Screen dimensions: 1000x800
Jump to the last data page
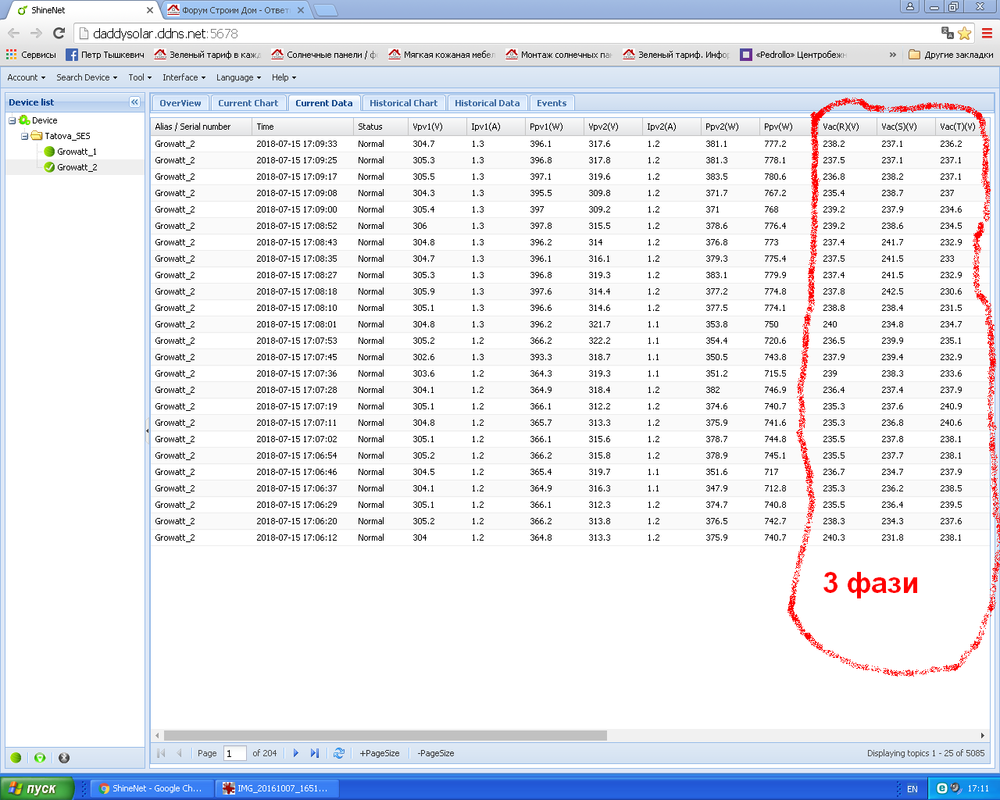click(x=315, y=753)
